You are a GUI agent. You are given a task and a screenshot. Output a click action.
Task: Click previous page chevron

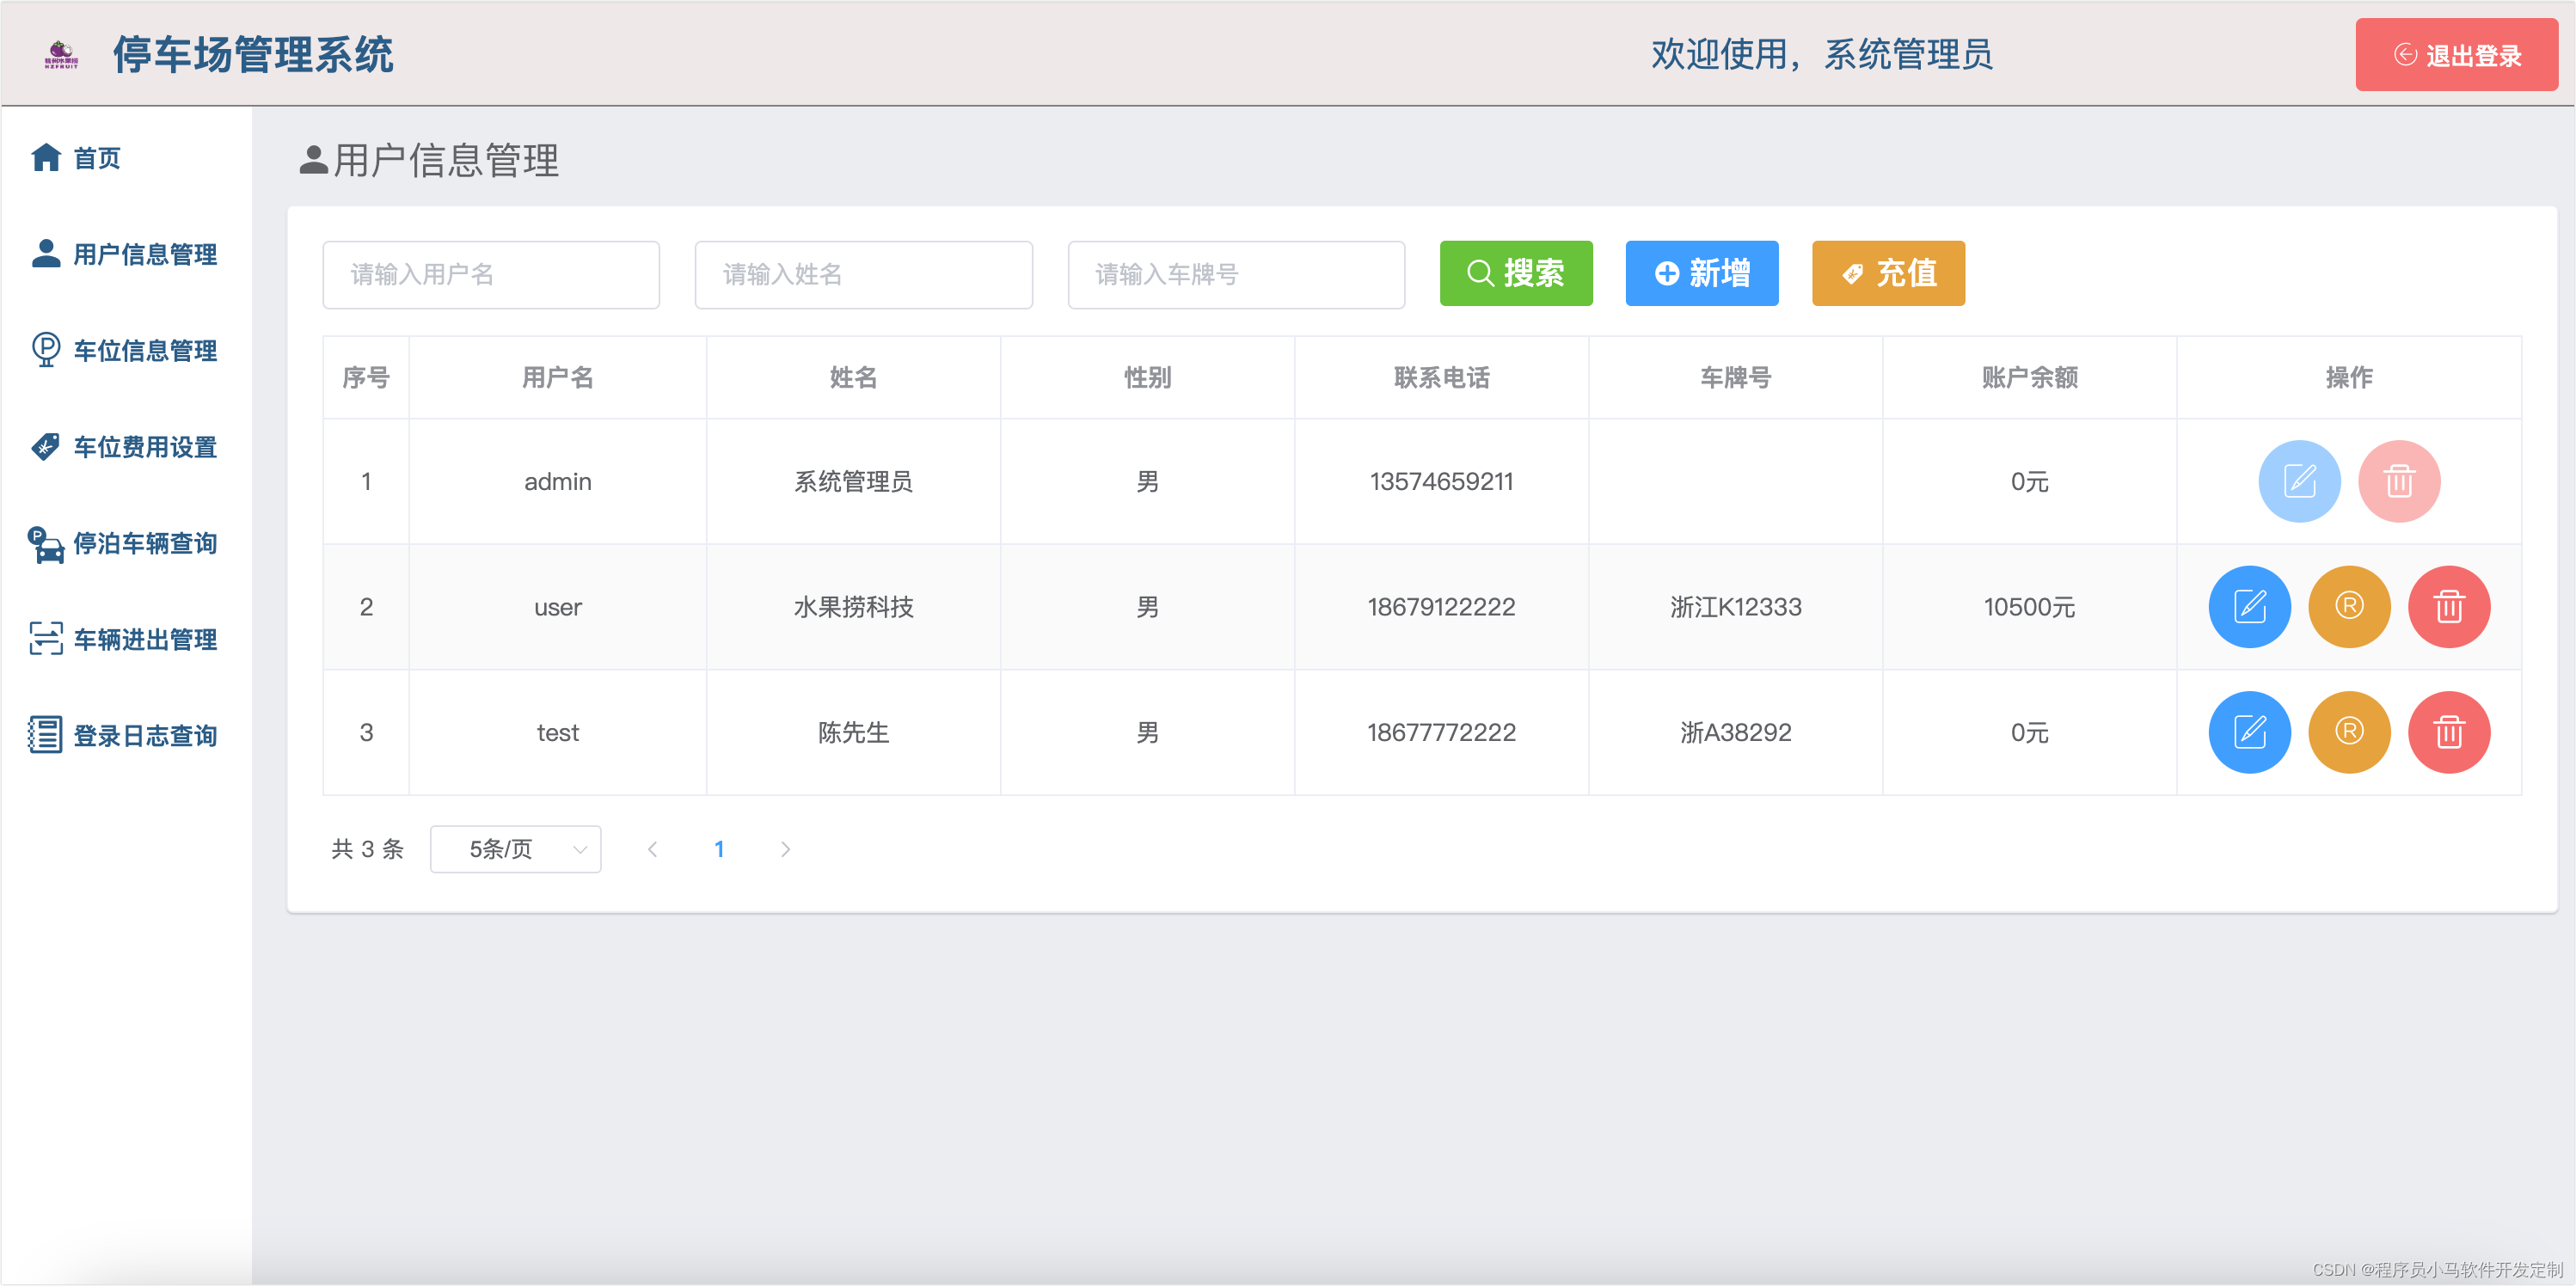(653, 849)
